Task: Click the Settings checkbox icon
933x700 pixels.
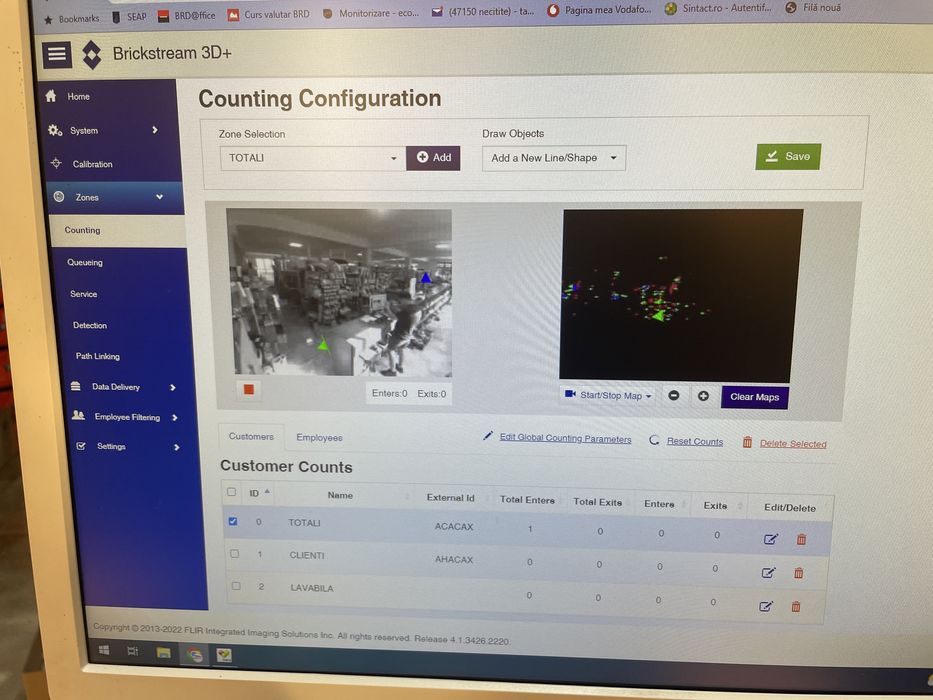Action: (x=81, y=446)
